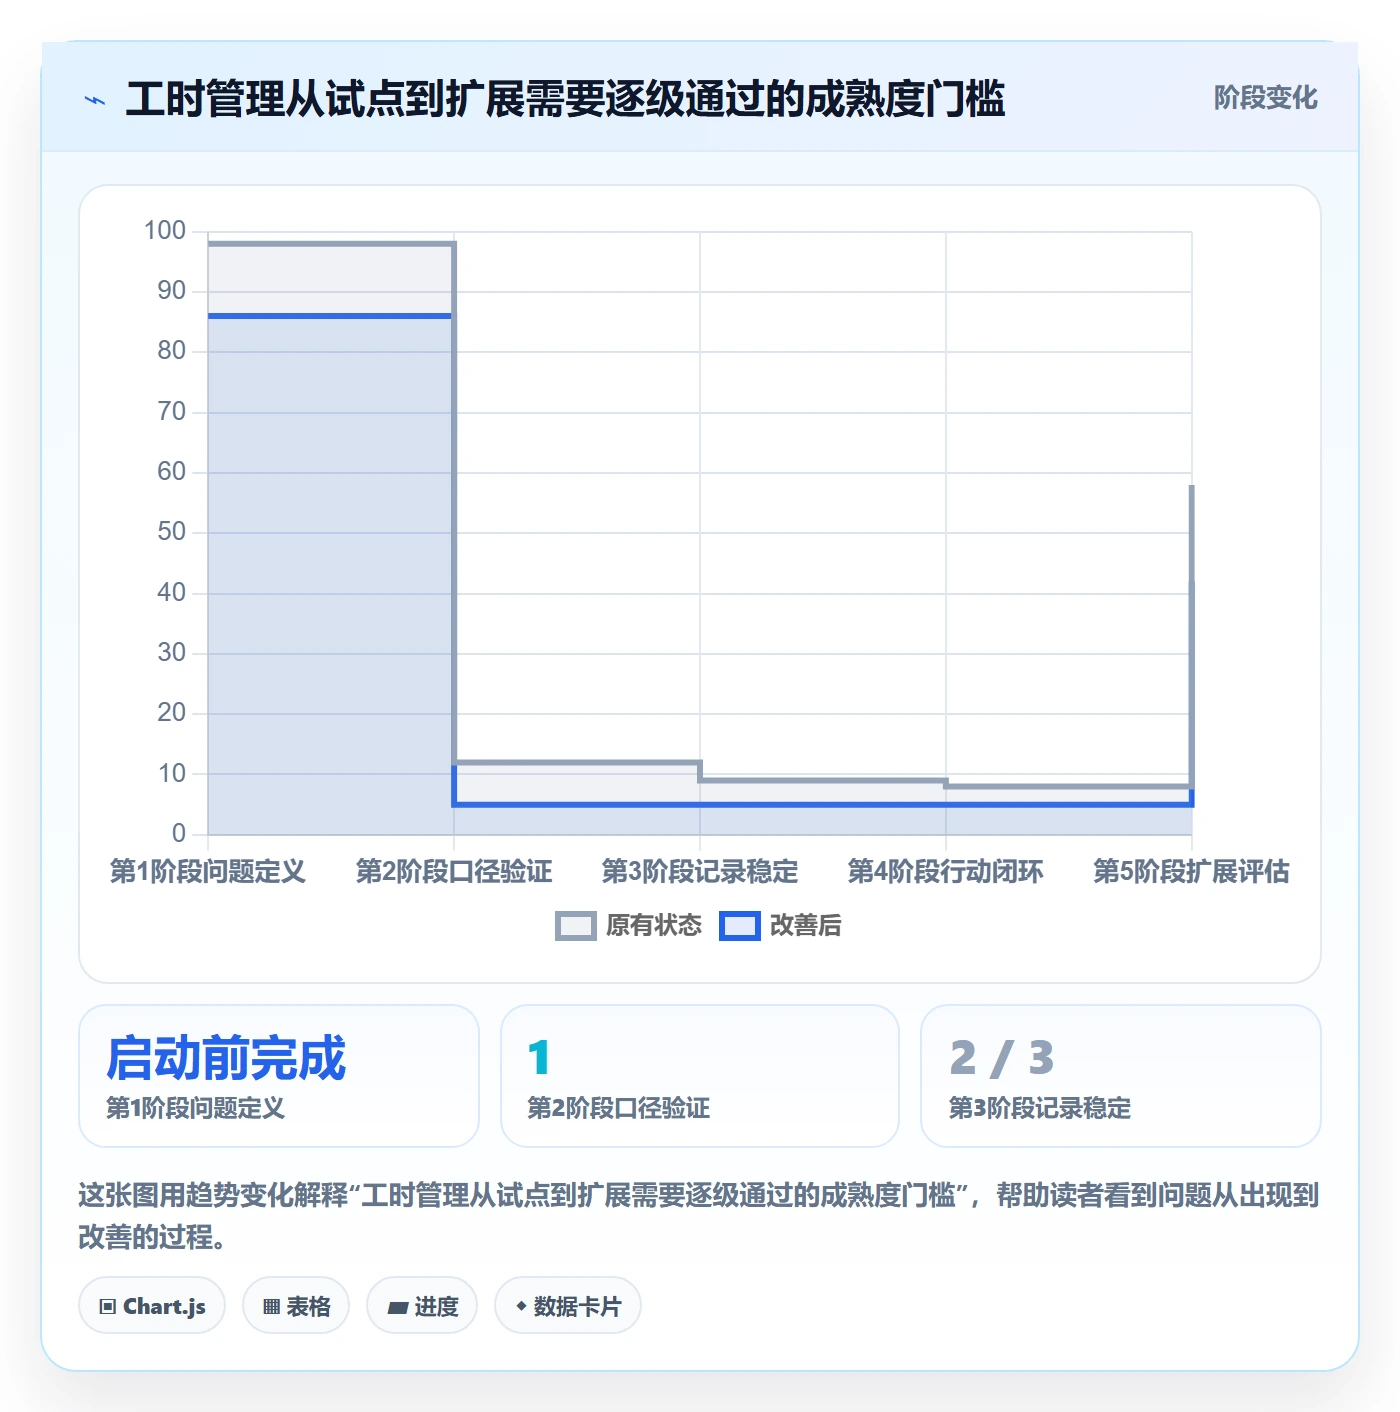Select the 进度 tag chip

(422, 1306)
